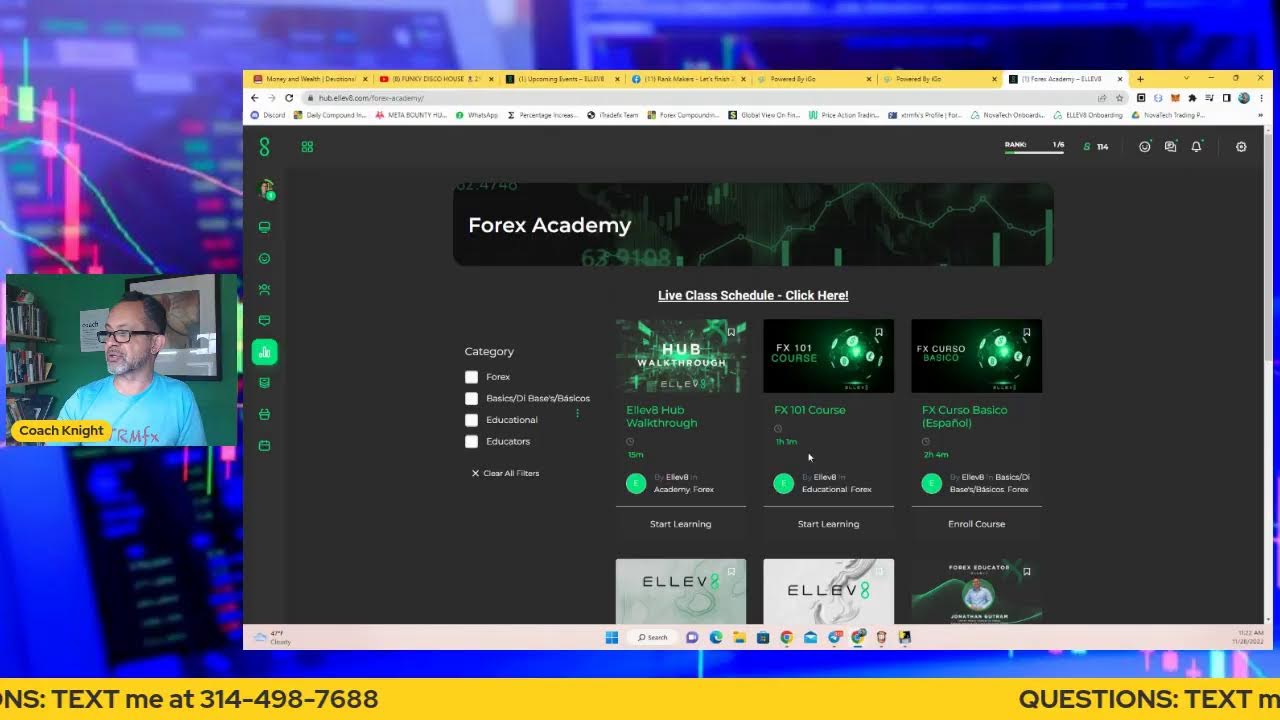The width and height of the screenshot is (1280, 720).
Task: Check the Educational category filter
Action: (x=471, y=420)
